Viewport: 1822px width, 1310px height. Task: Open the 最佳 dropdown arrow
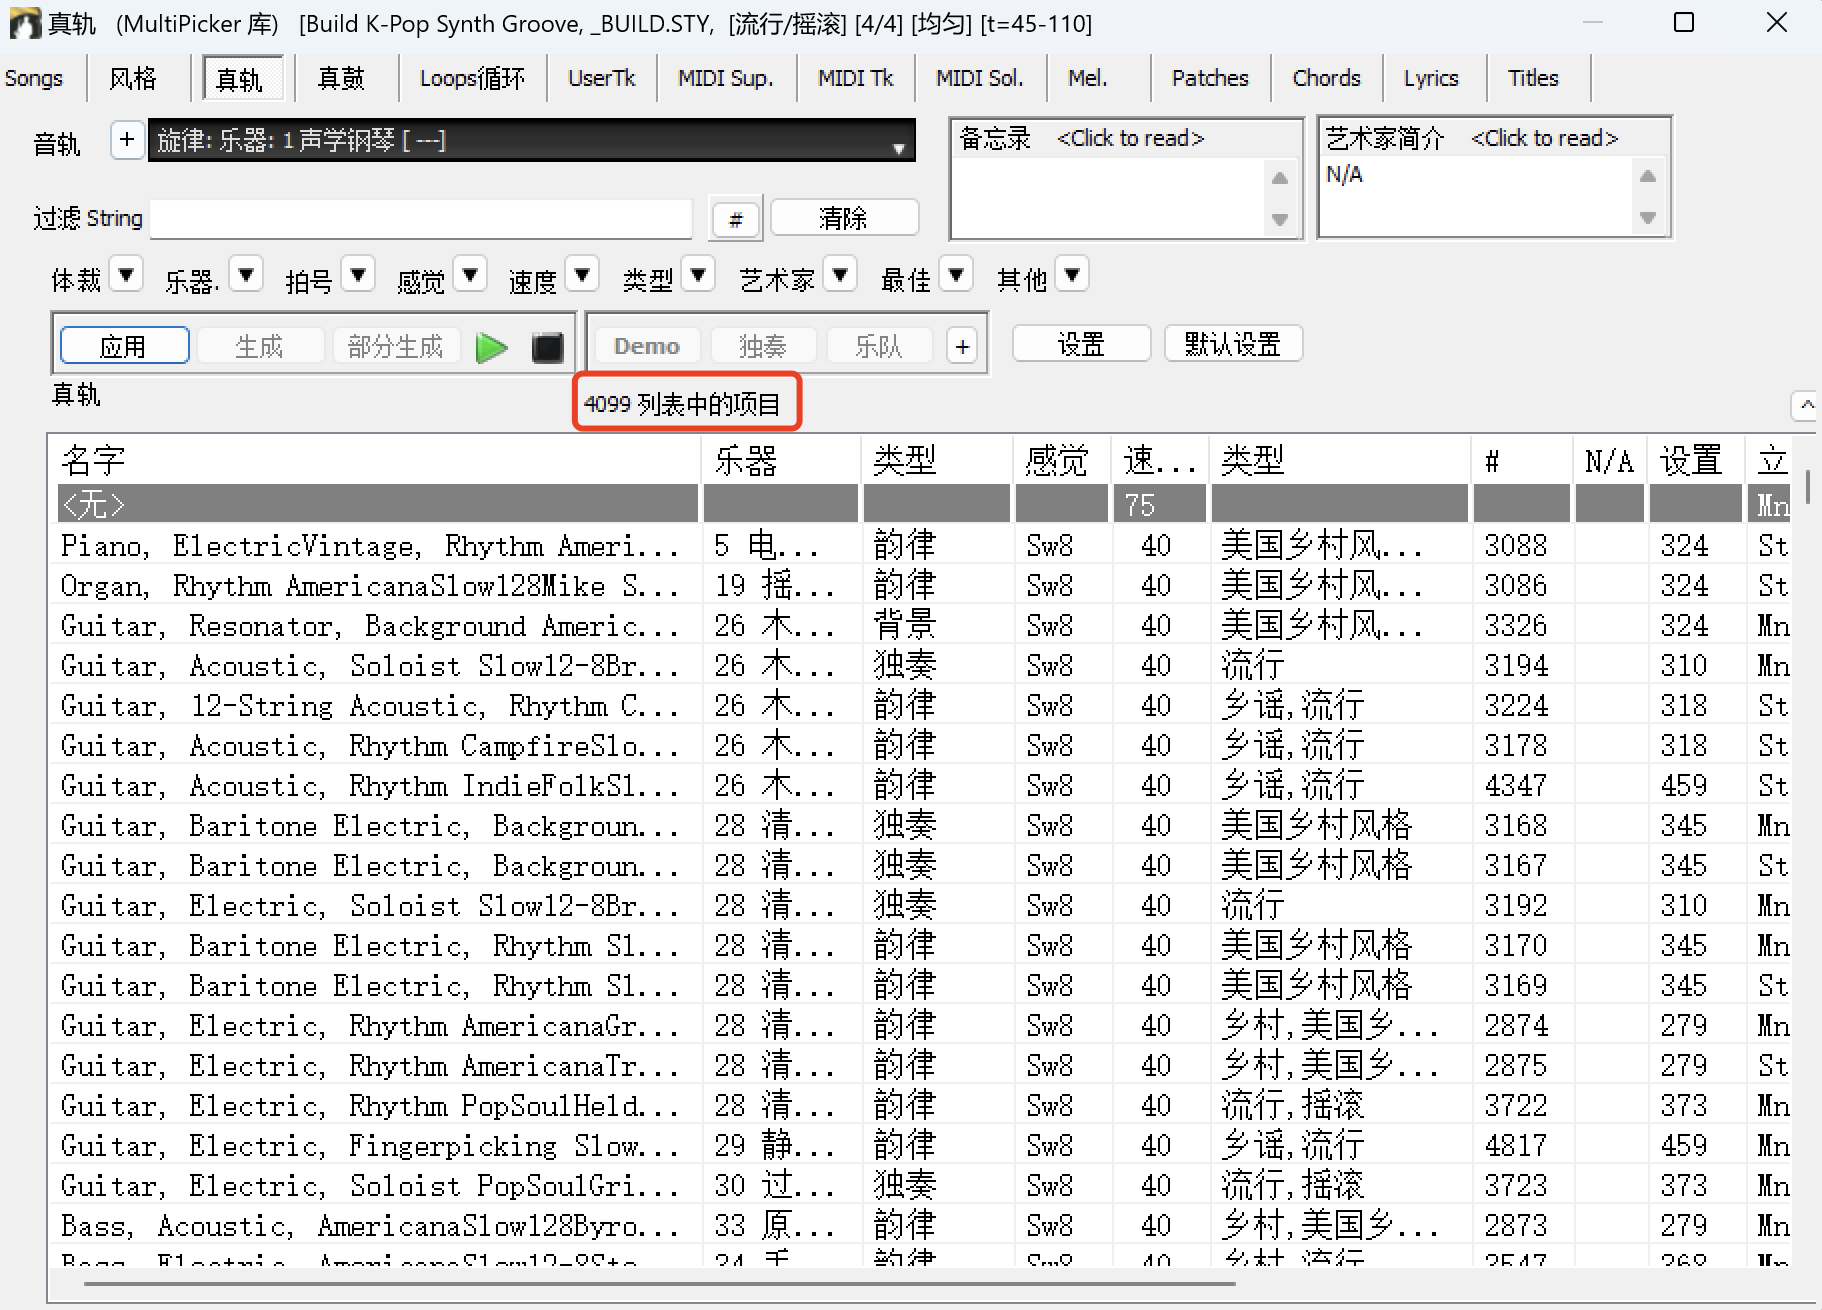[x=956, y=274]
